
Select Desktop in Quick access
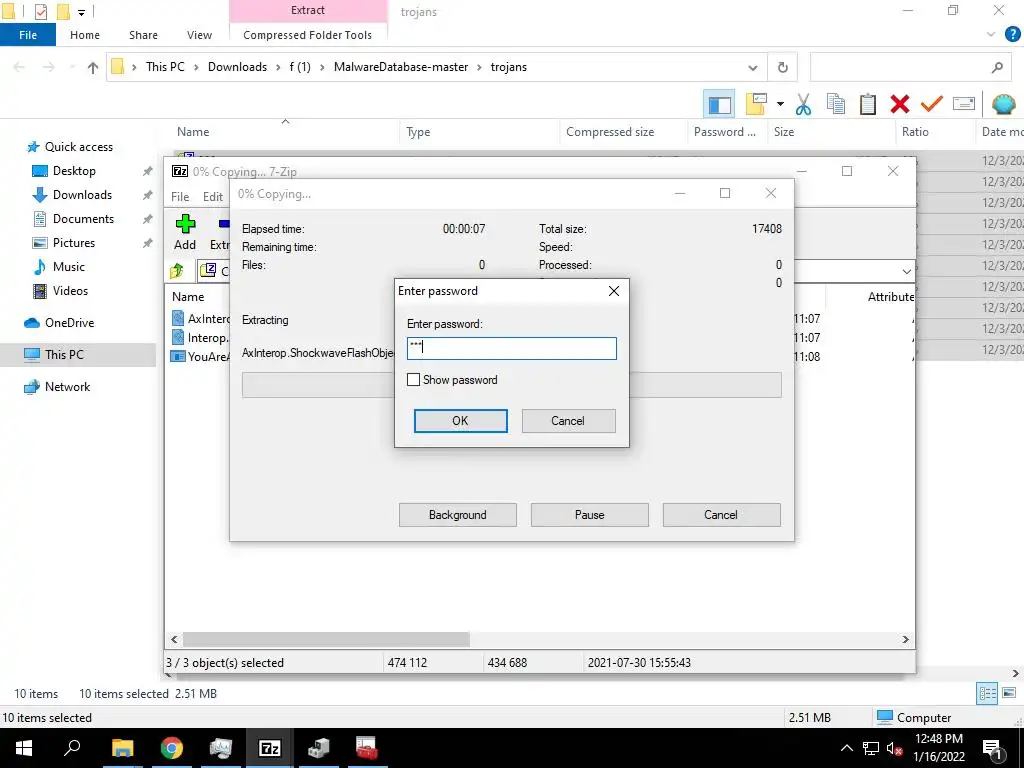(74, 170)
